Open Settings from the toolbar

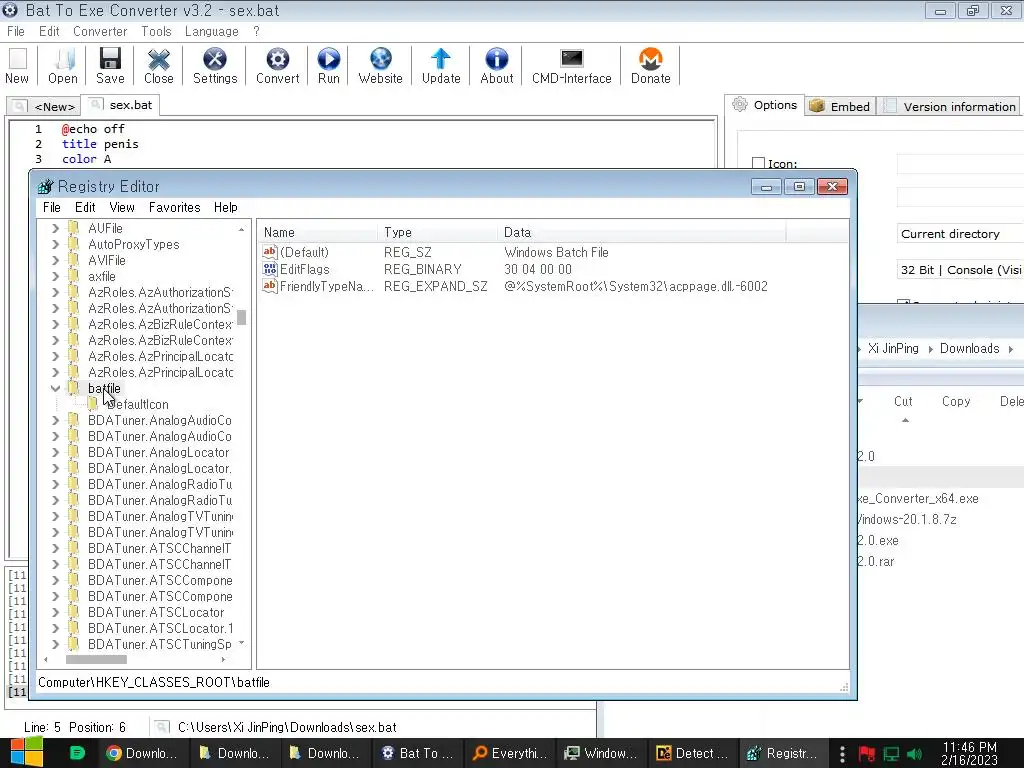click(215, 65)
